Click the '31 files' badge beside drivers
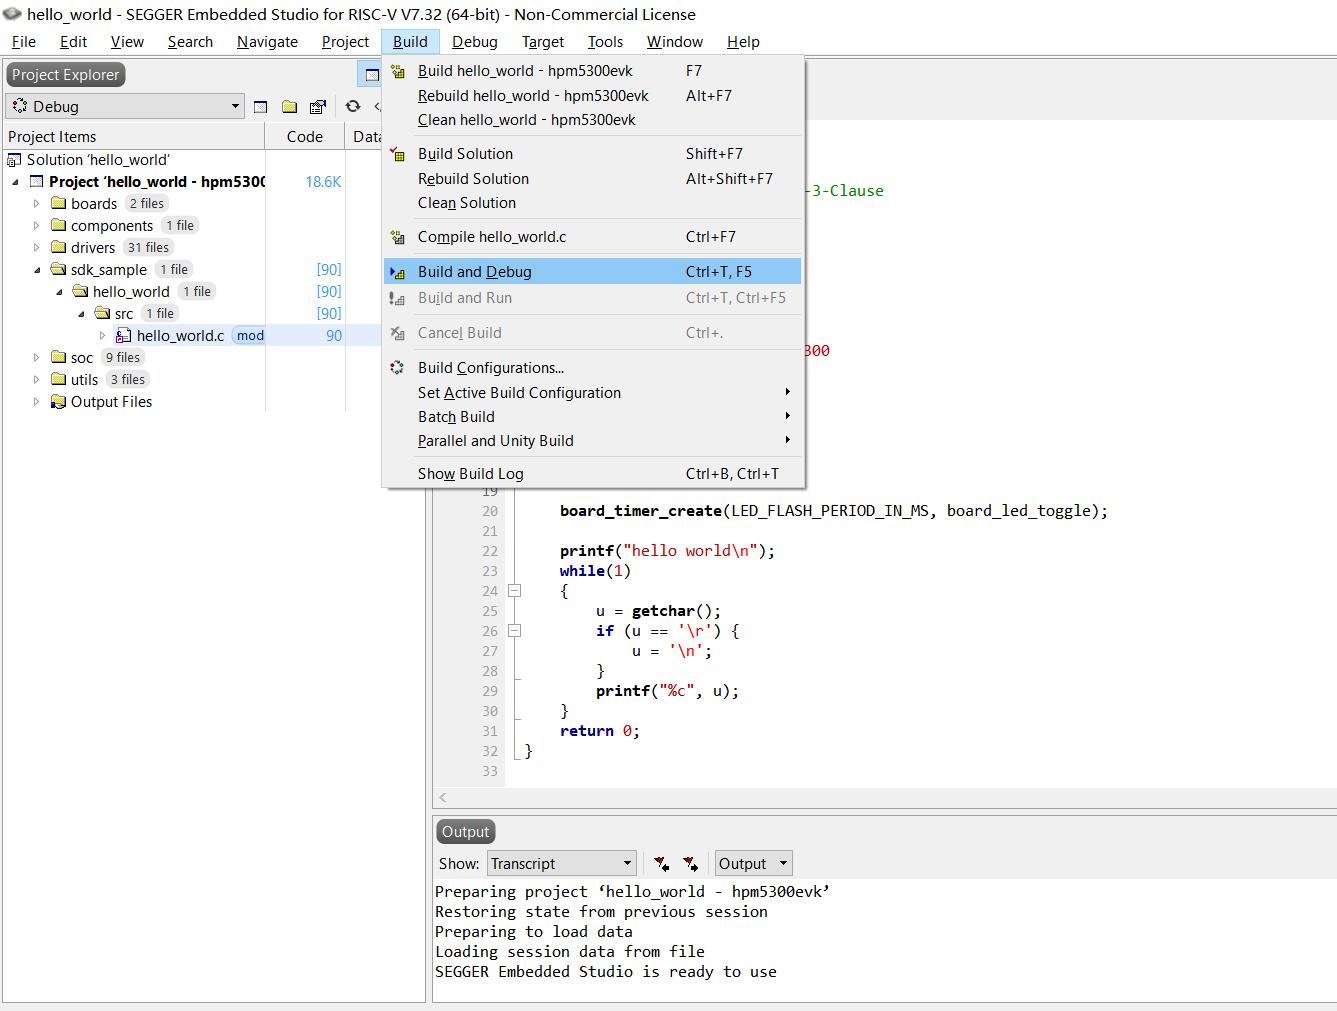 click(x=148, y=248)
